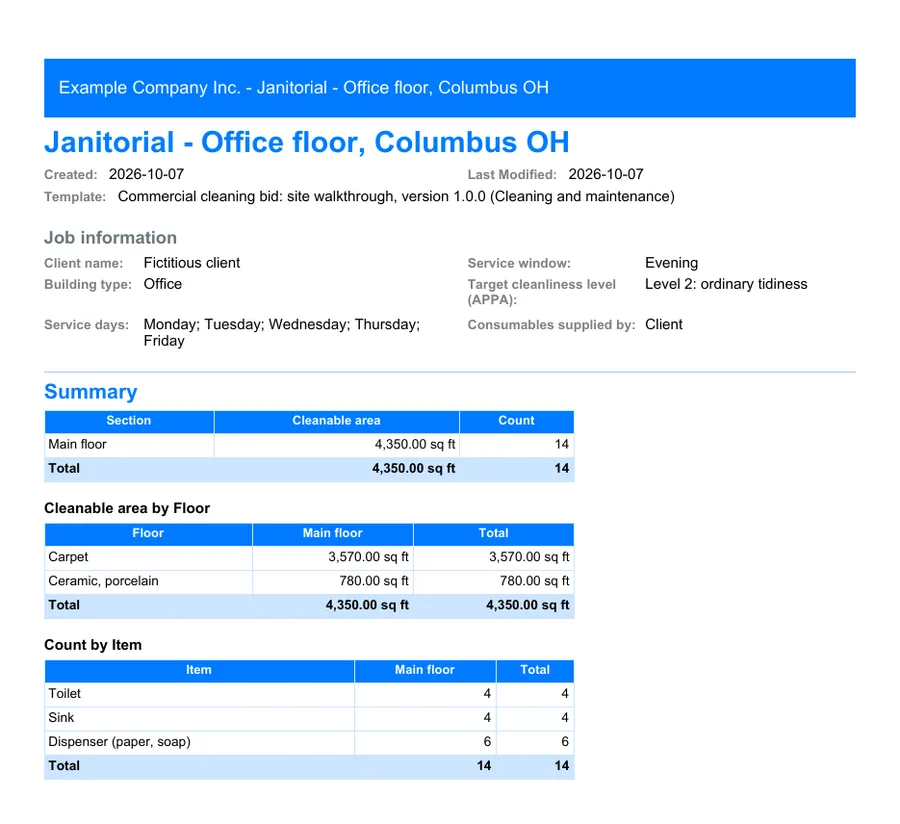Click the 'Template:' label
The image size is (900, 824).
[75, 197]
